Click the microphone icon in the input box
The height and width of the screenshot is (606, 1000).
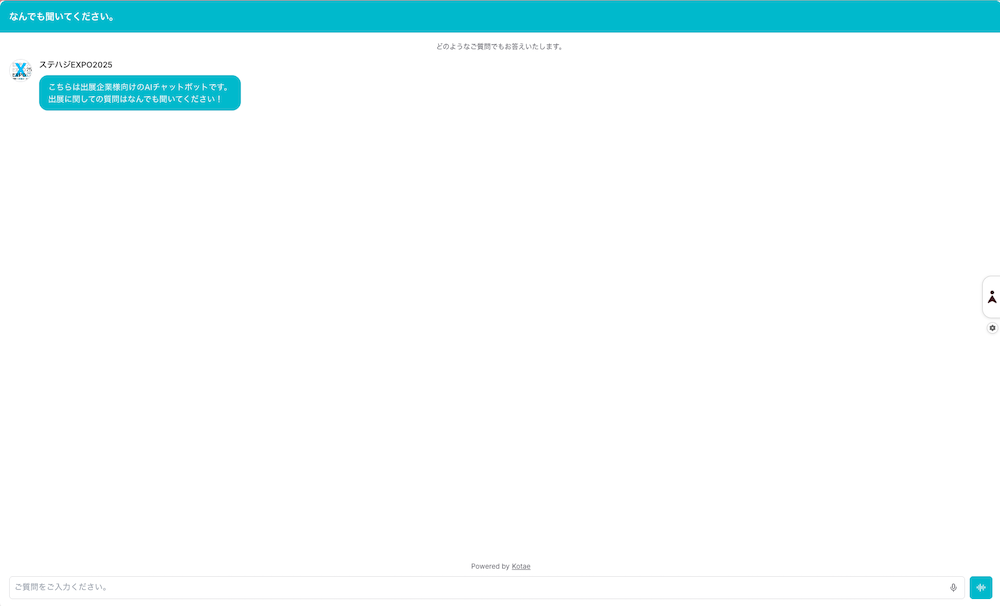point(953,588)
